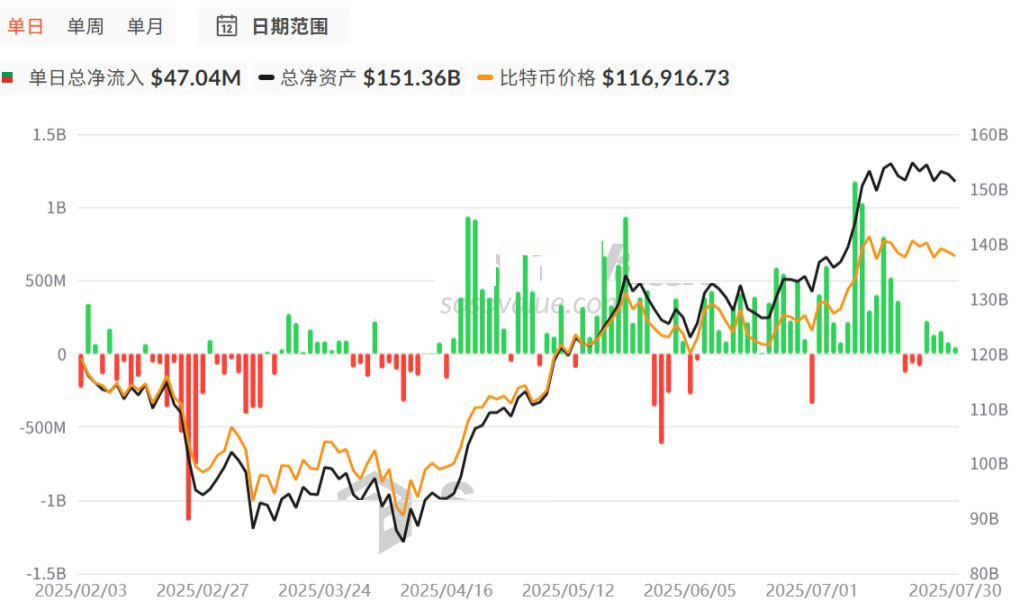
Task: Switch to the 单周 weekly tab
Action: 85,26
